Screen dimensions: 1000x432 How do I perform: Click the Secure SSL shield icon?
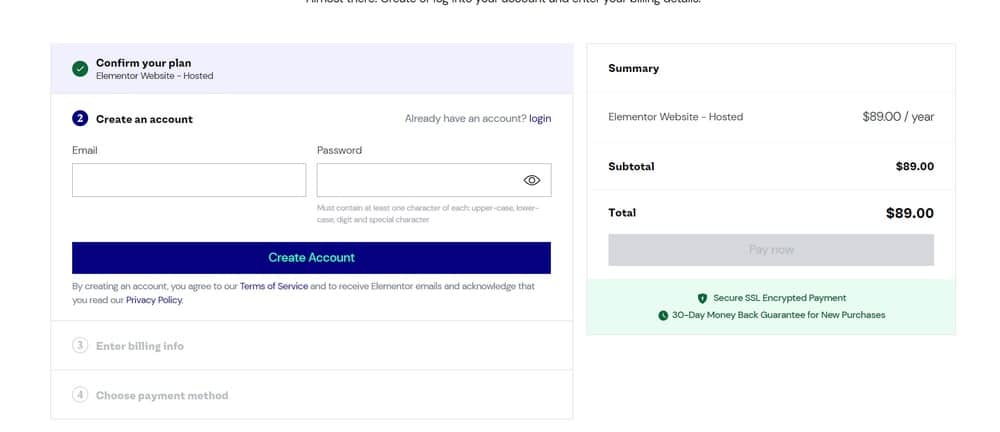[702, 298]
